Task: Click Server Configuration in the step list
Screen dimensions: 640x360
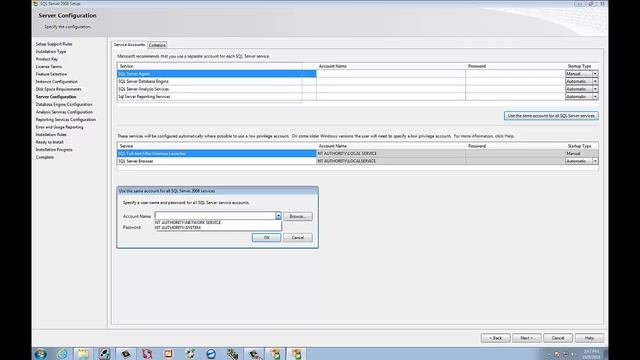Action: (x=56, y=97)
